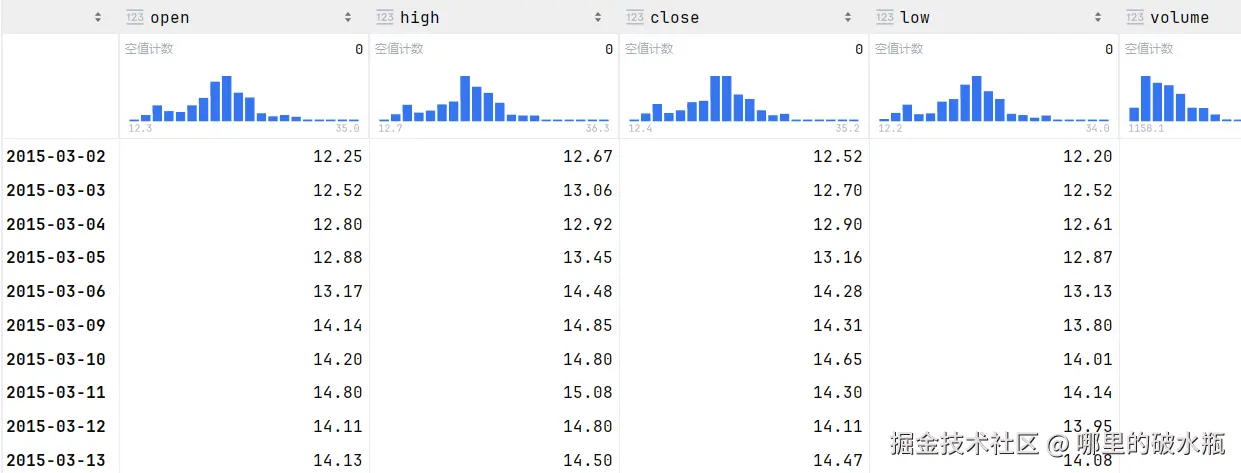Toggle sort arrows on the close column
The image size is (1241, 473).
pos(848,17)
